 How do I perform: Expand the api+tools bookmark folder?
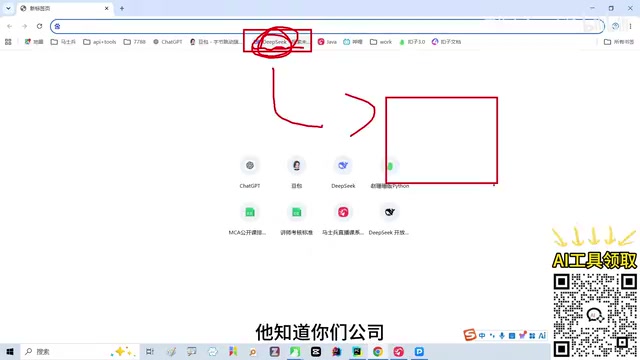point(100,42)
